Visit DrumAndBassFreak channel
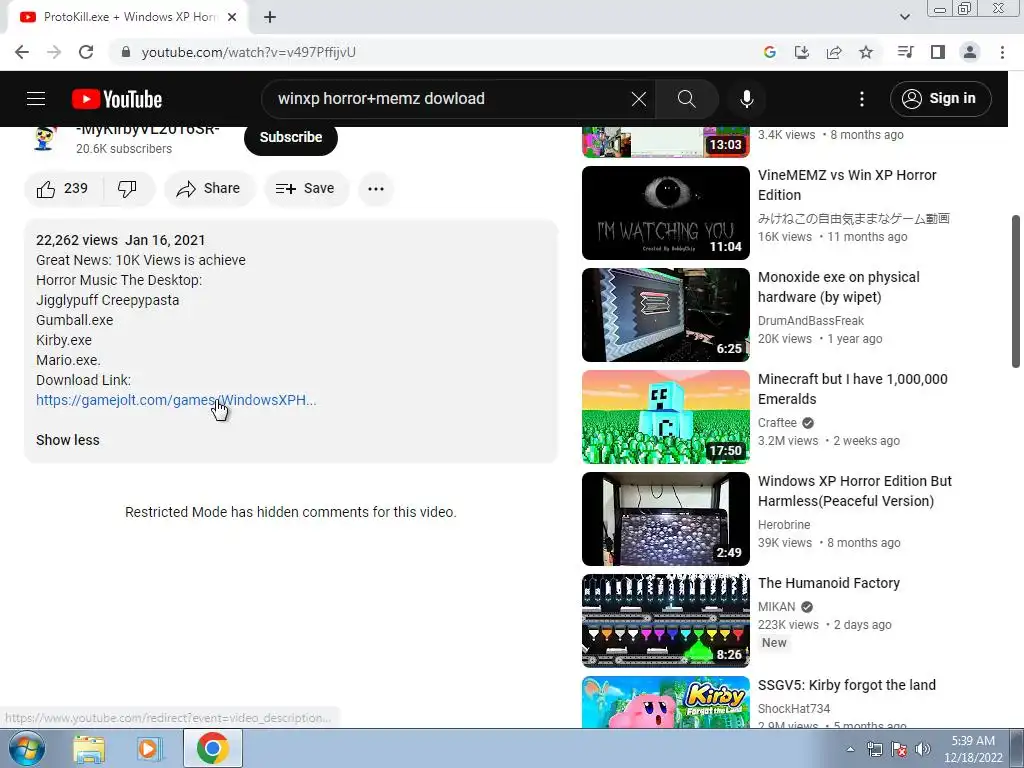Screen dimensions: 1024x768 (x=810, y=321)
